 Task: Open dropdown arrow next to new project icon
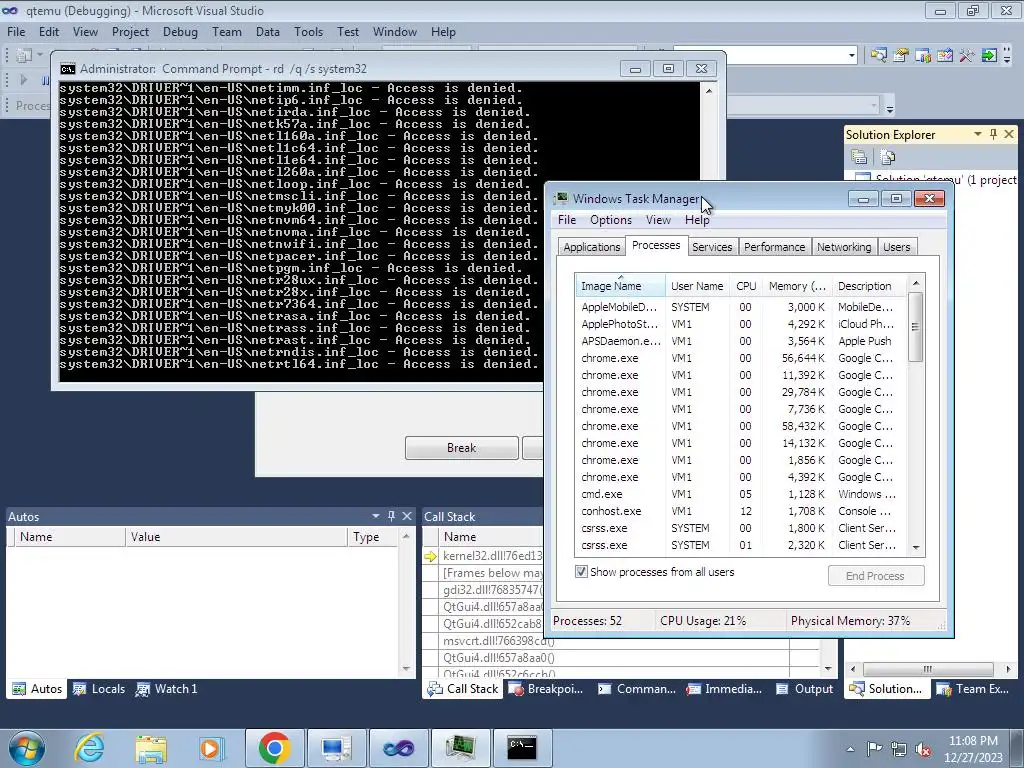(40, 56)
